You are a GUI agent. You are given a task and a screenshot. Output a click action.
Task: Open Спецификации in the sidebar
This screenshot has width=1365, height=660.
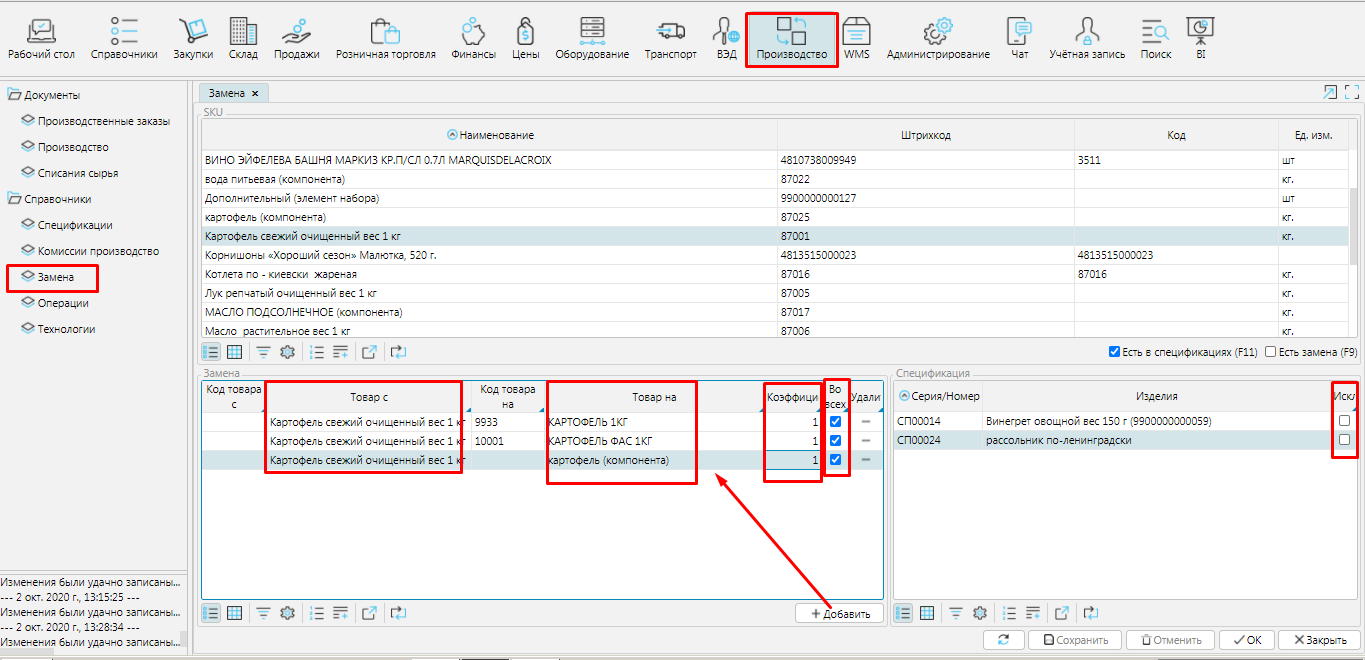tap(75, 225)
